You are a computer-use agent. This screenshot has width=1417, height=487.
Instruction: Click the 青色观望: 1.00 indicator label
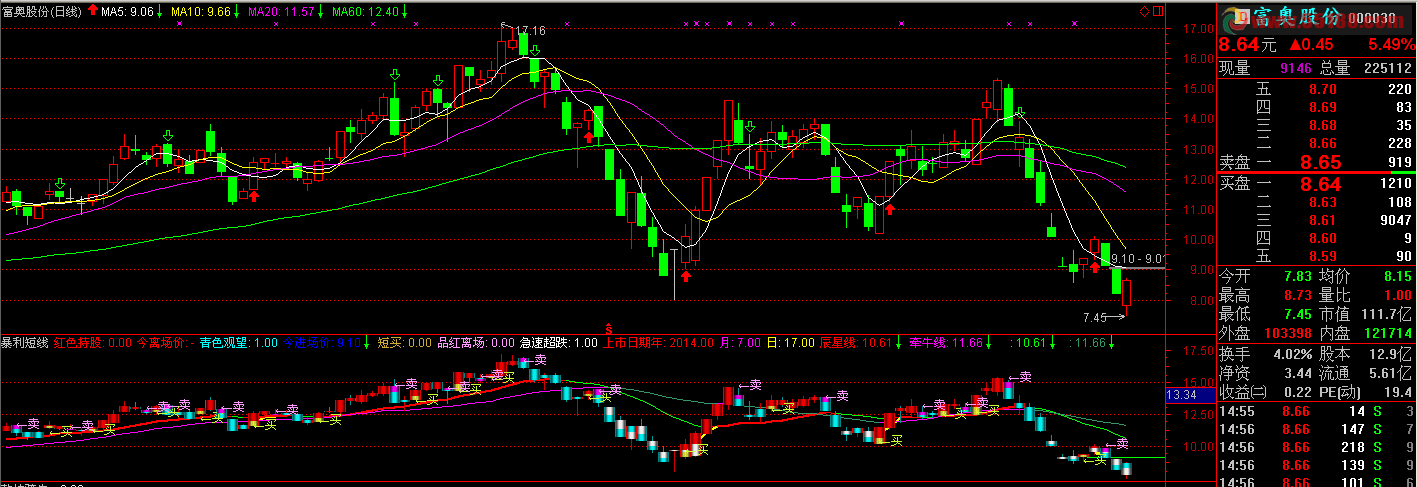pyautogui.click(x=239, y=342)
